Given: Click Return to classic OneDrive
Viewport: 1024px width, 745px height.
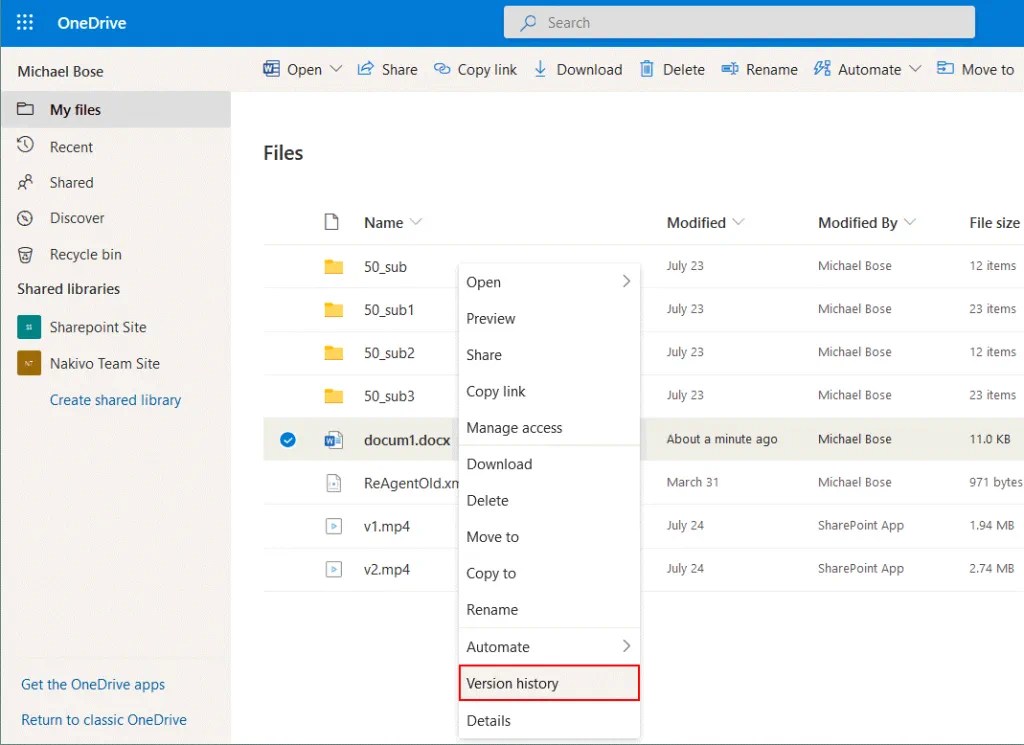Looking at the screenshot, I should (x=104, y=719).
